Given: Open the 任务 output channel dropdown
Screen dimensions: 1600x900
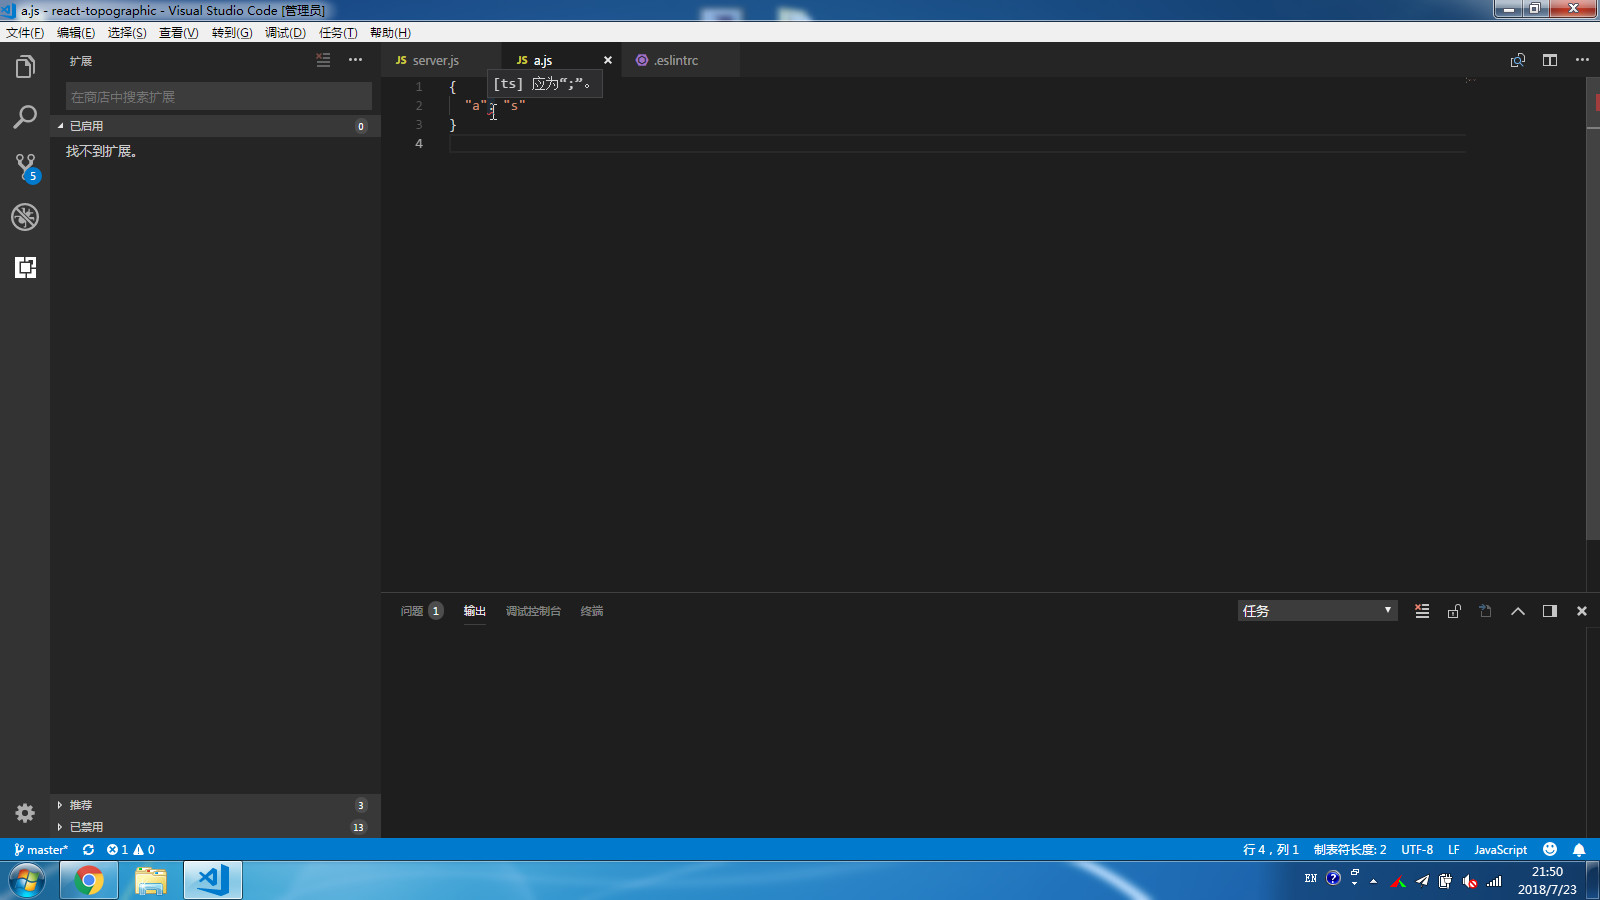Looking at the screenshot, I should click(x=1316, y=610).
